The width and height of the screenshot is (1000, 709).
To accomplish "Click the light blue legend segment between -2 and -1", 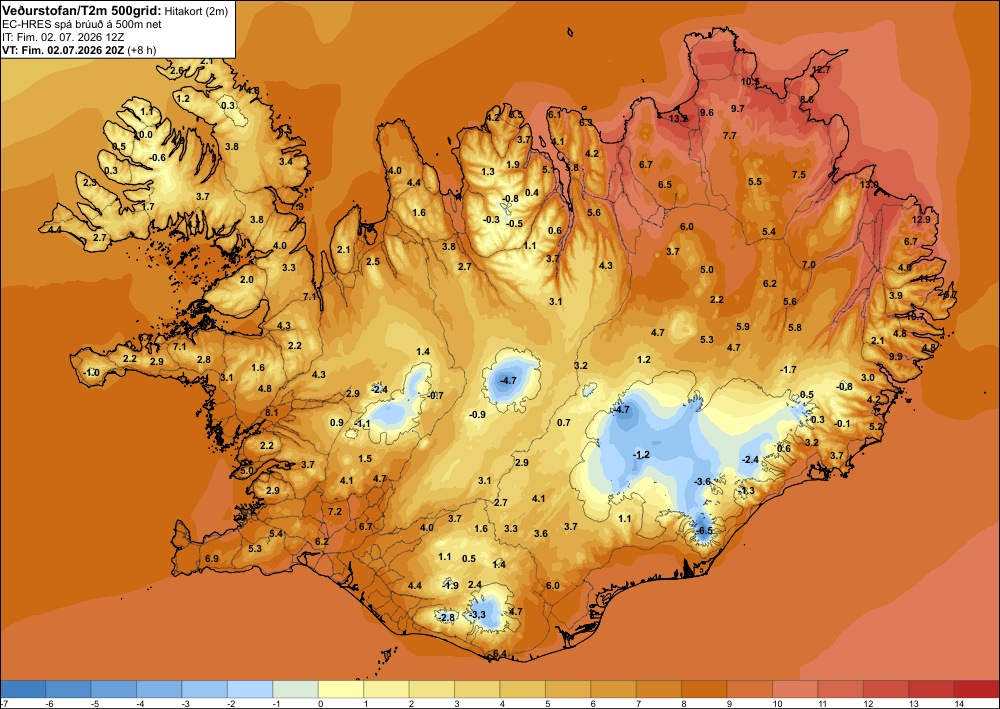I will pos(250,689).
